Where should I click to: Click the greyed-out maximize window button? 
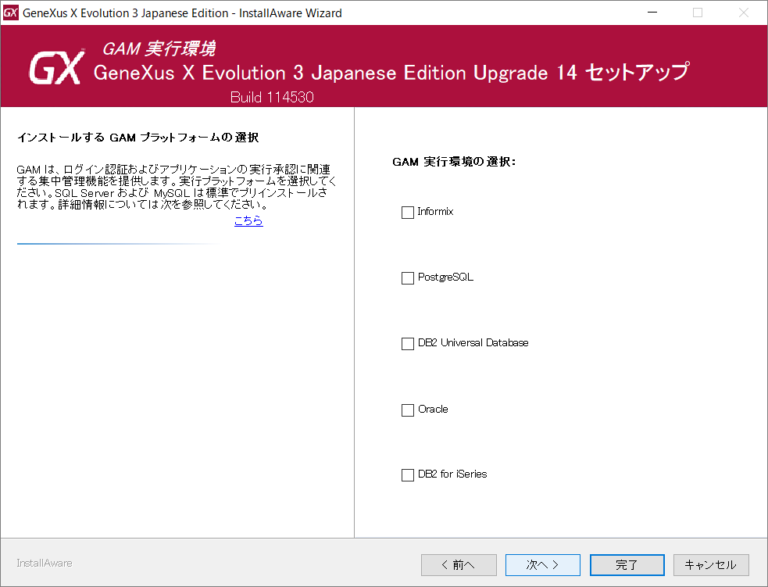[x=697, y=13]
